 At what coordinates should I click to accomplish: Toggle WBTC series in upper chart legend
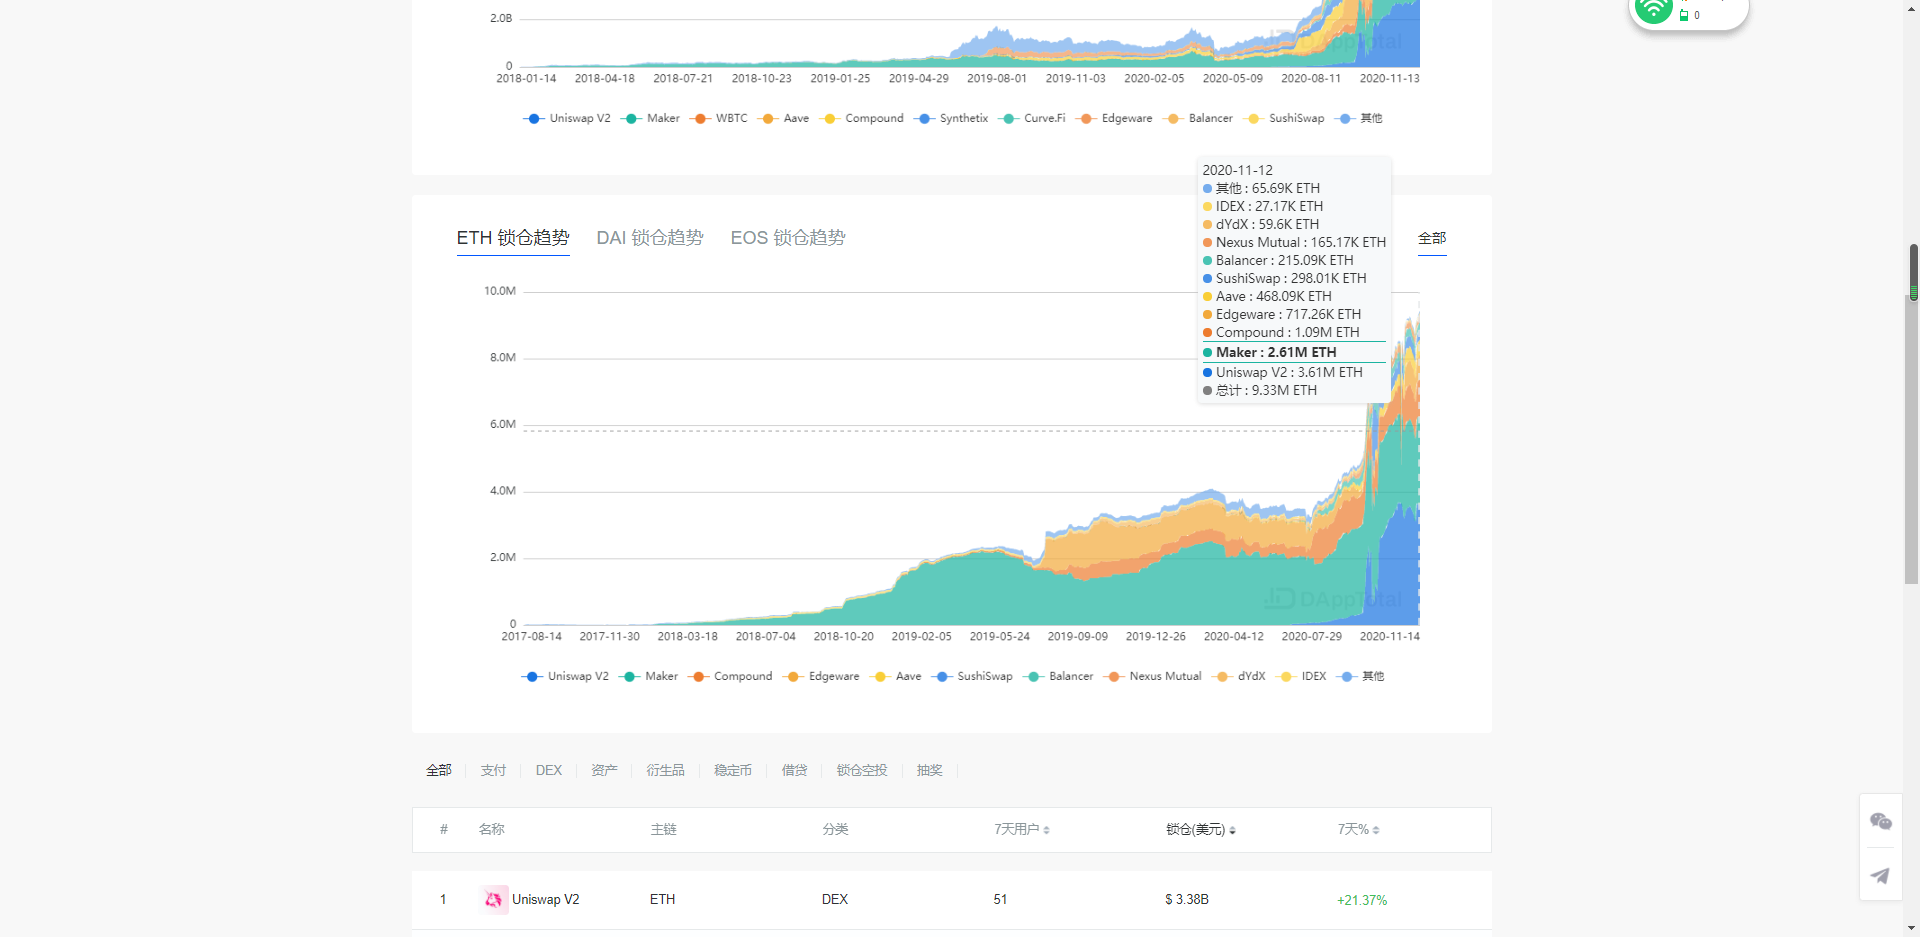(718, 118)
